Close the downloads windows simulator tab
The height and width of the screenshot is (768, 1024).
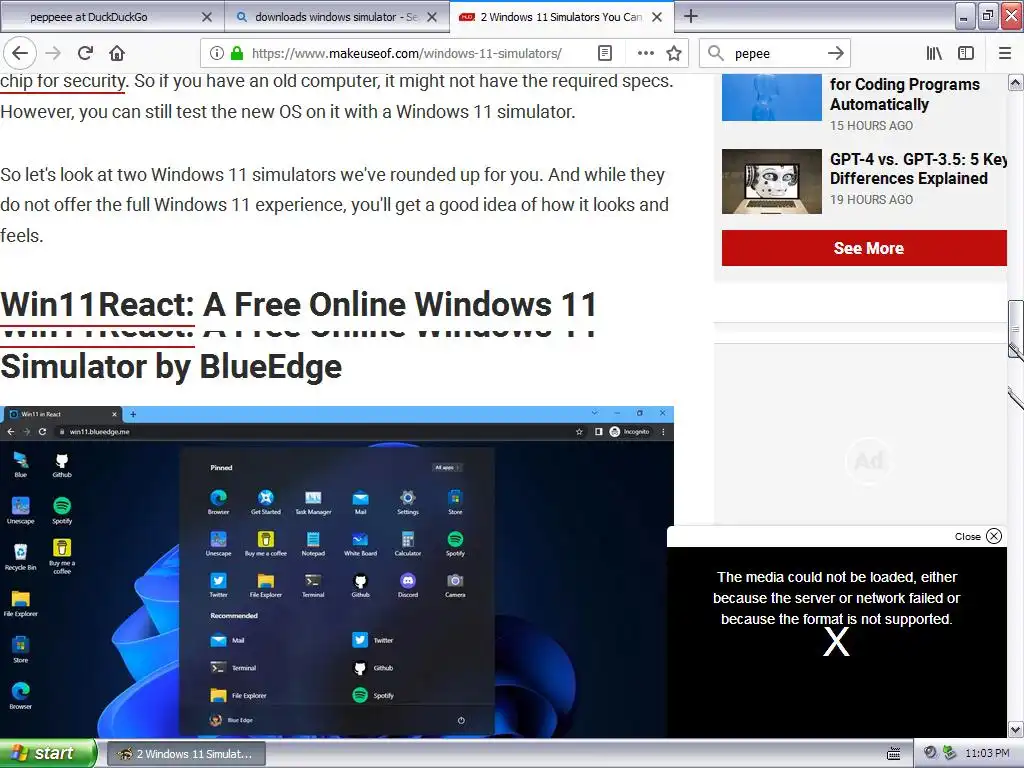tap(432, 17)
